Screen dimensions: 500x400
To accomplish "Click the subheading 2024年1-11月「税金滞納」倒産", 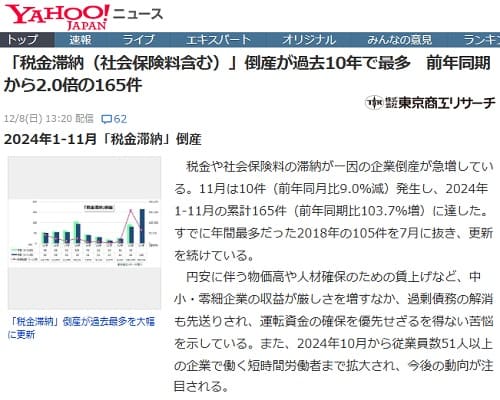I will point(103,139).
